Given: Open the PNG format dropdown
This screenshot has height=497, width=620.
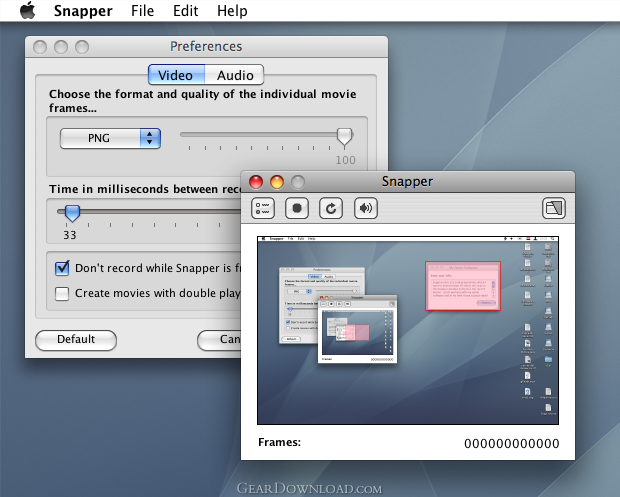Looking at the screenshot, I should [110, 138].
